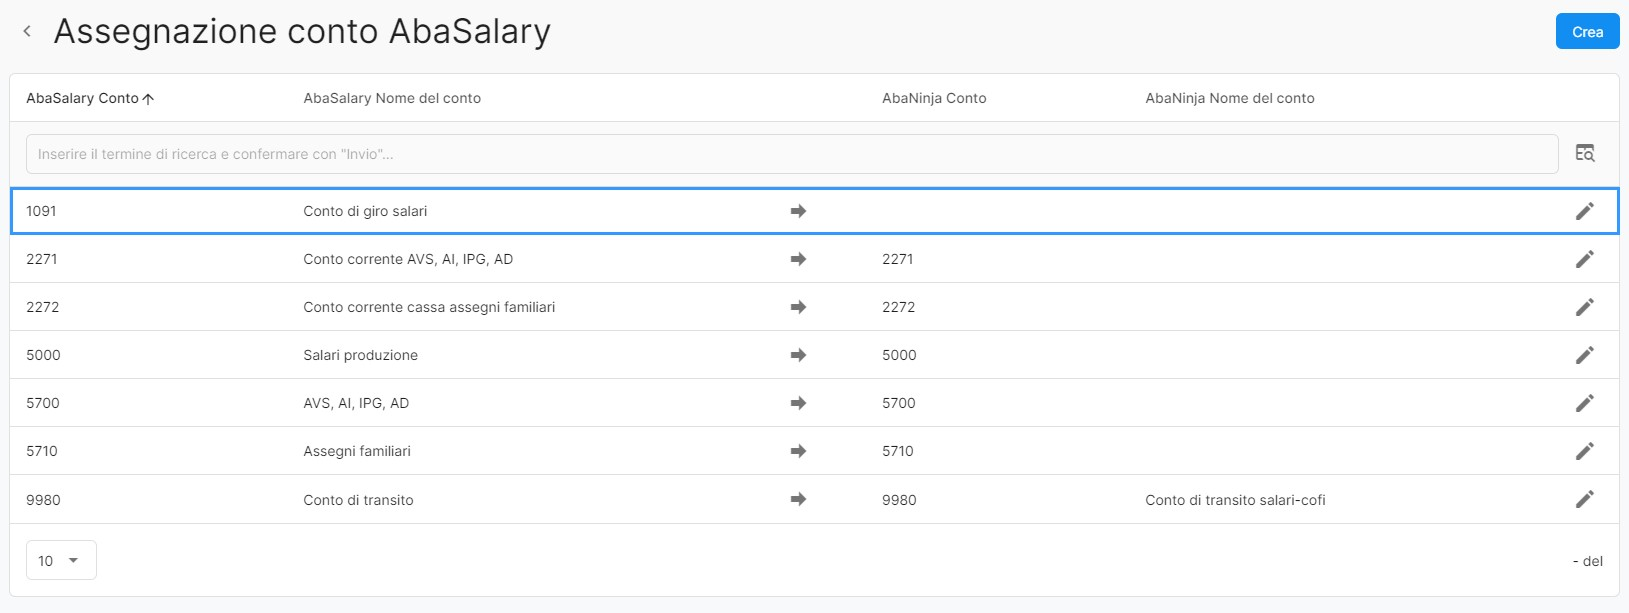Edit the 9980 Conto di transito row

[1585, 499]
